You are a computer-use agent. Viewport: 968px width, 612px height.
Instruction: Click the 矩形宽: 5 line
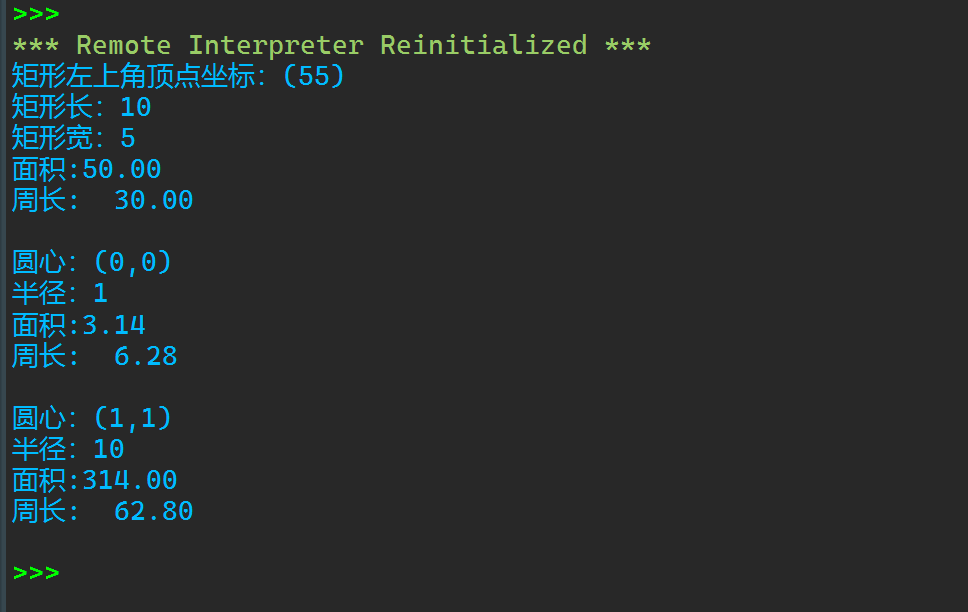tap(73, 138)
